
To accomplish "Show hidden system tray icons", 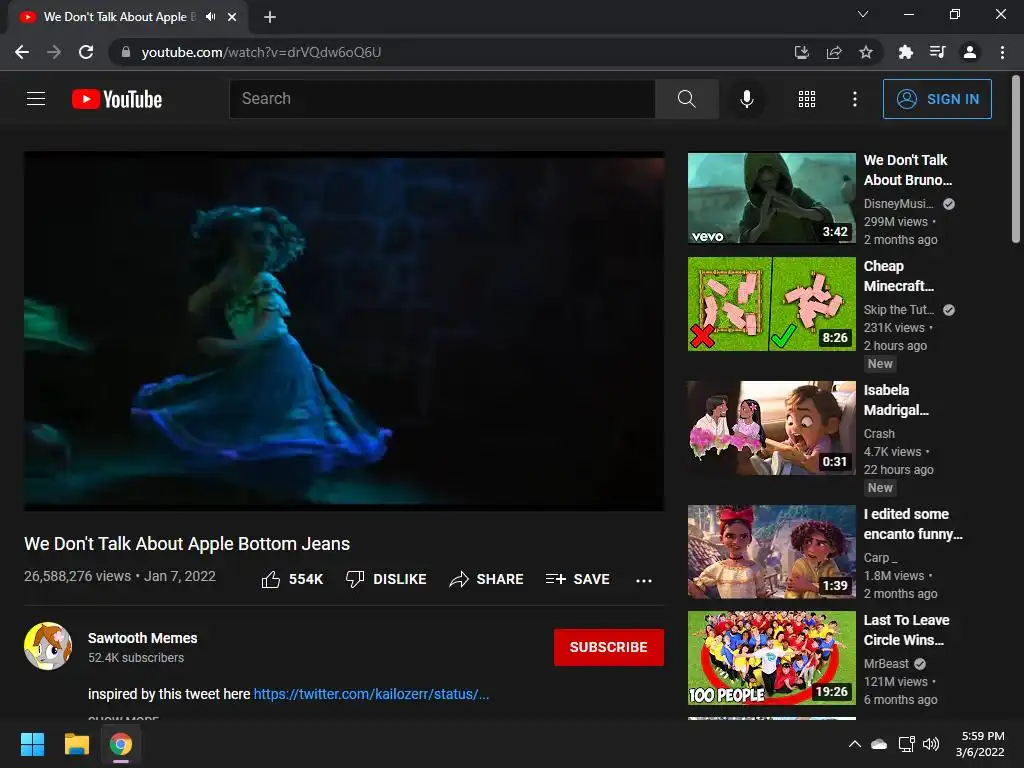I will (x=854, y=744).
